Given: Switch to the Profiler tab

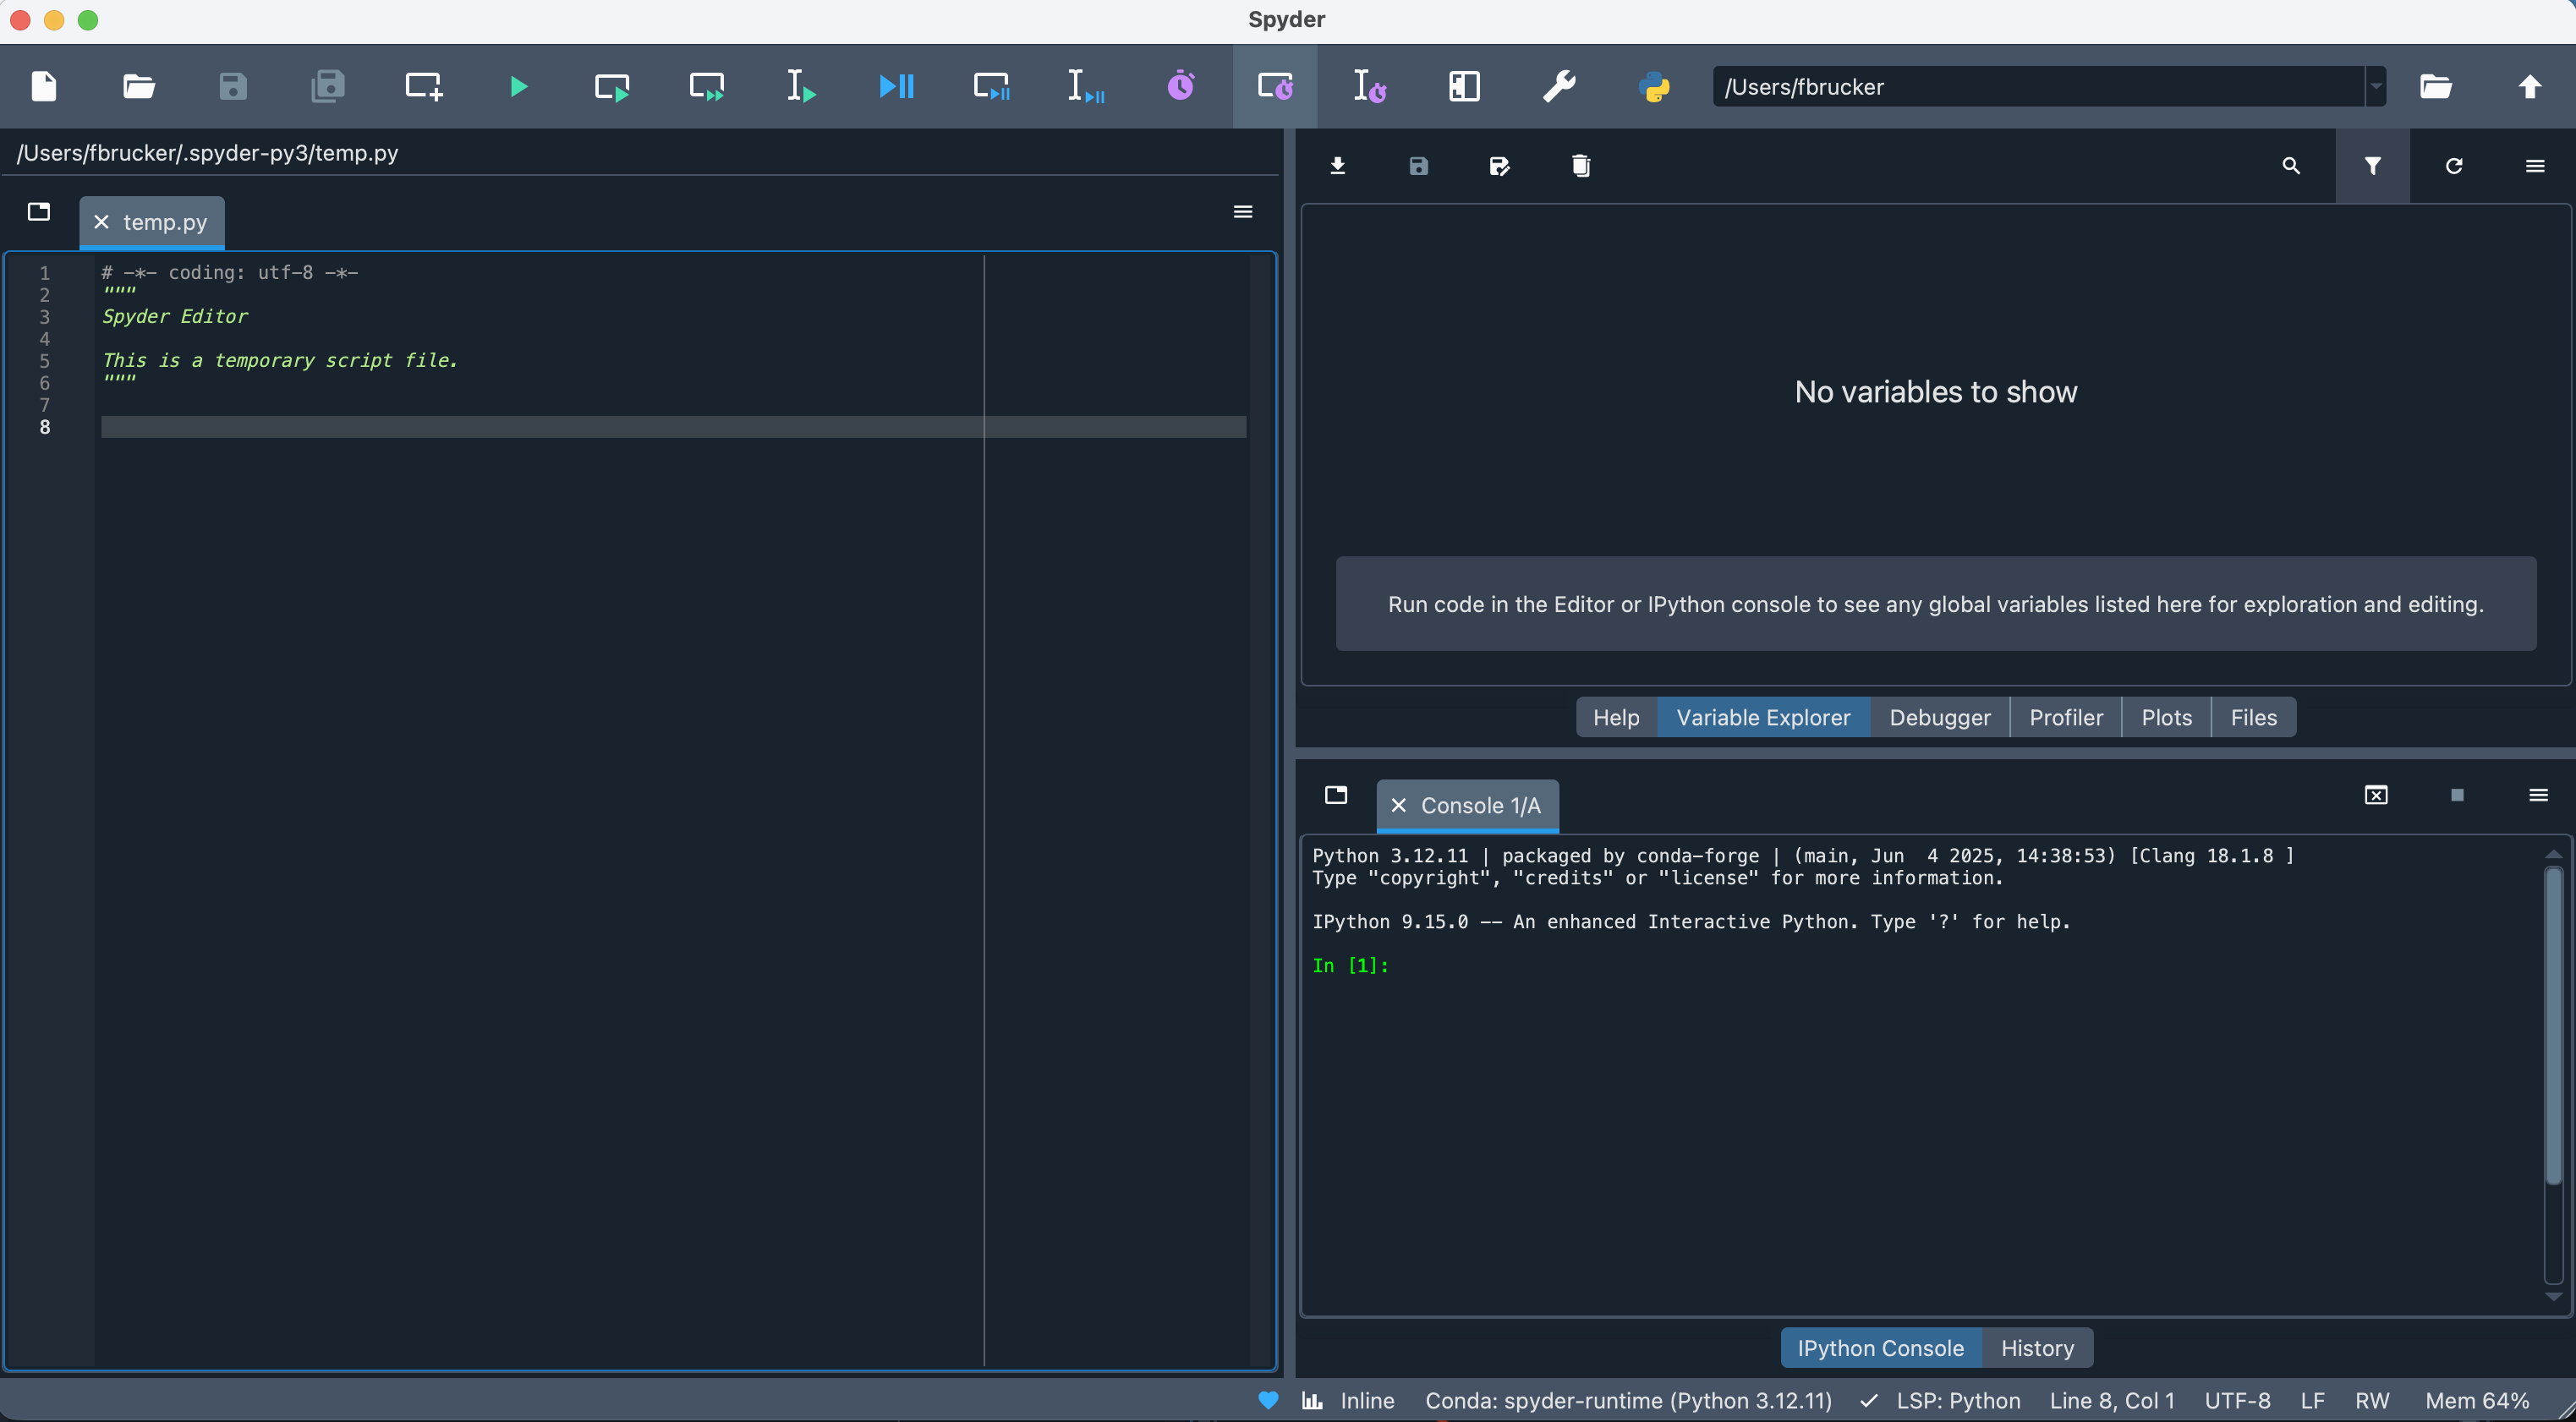Looking at the screenshot, I should pos(2066,717).
